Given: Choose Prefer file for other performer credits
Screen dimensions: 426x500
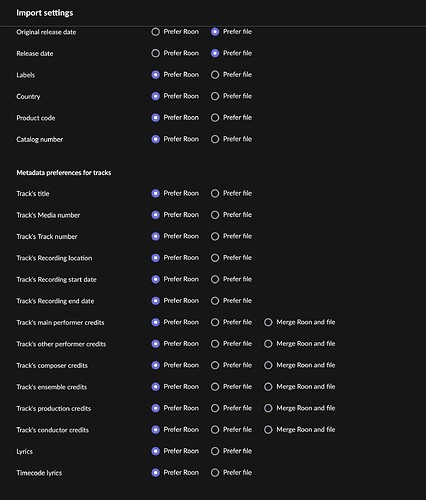Looking at the screenshot, I should click(x=215, y=344).
